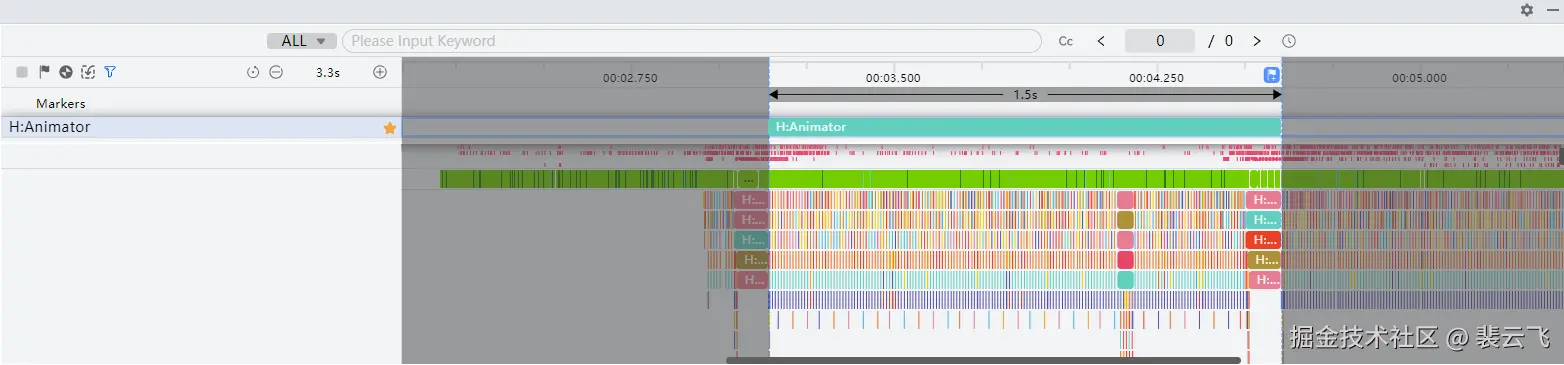
Task: Click the reset zoom circular icon
Action: point(253,72)
